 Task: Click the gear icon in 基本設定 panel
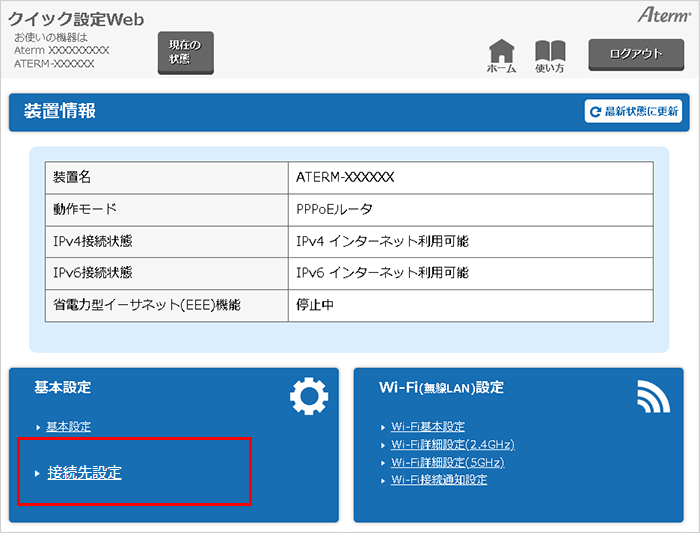pos(308,396)
